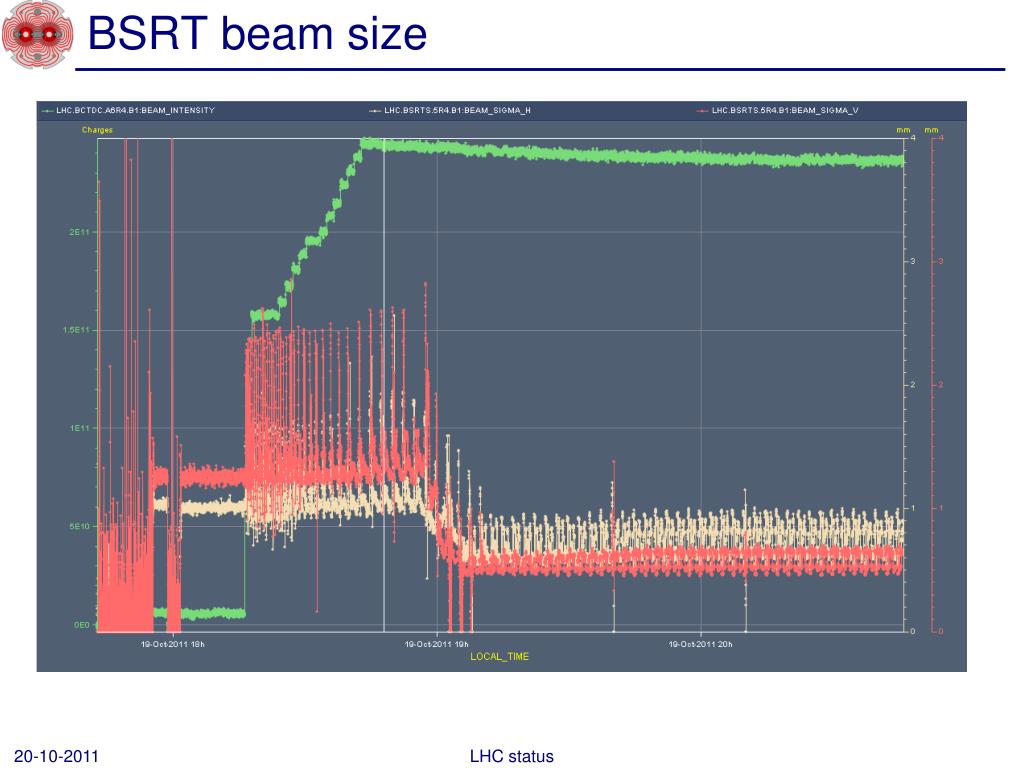Click the 1E11 y-axis tick label

(79, 428)
